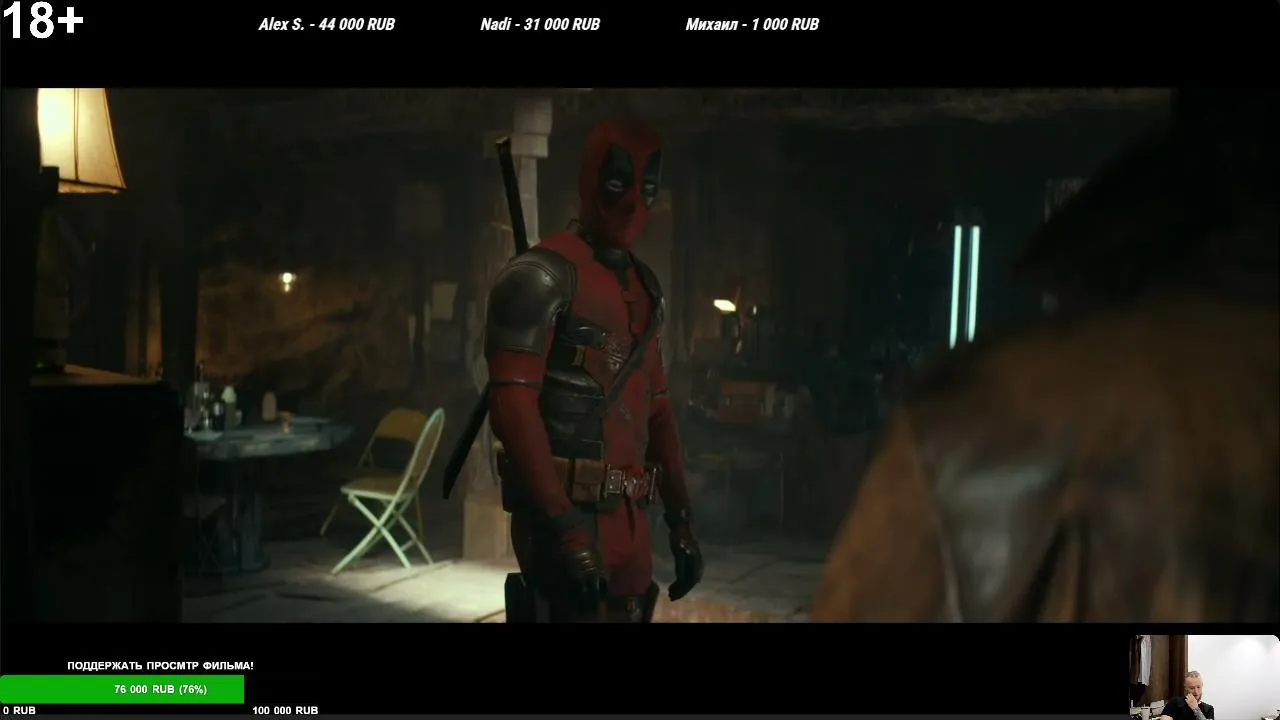Click the '100 000 RUB' goal label

[x=285, y=710]
